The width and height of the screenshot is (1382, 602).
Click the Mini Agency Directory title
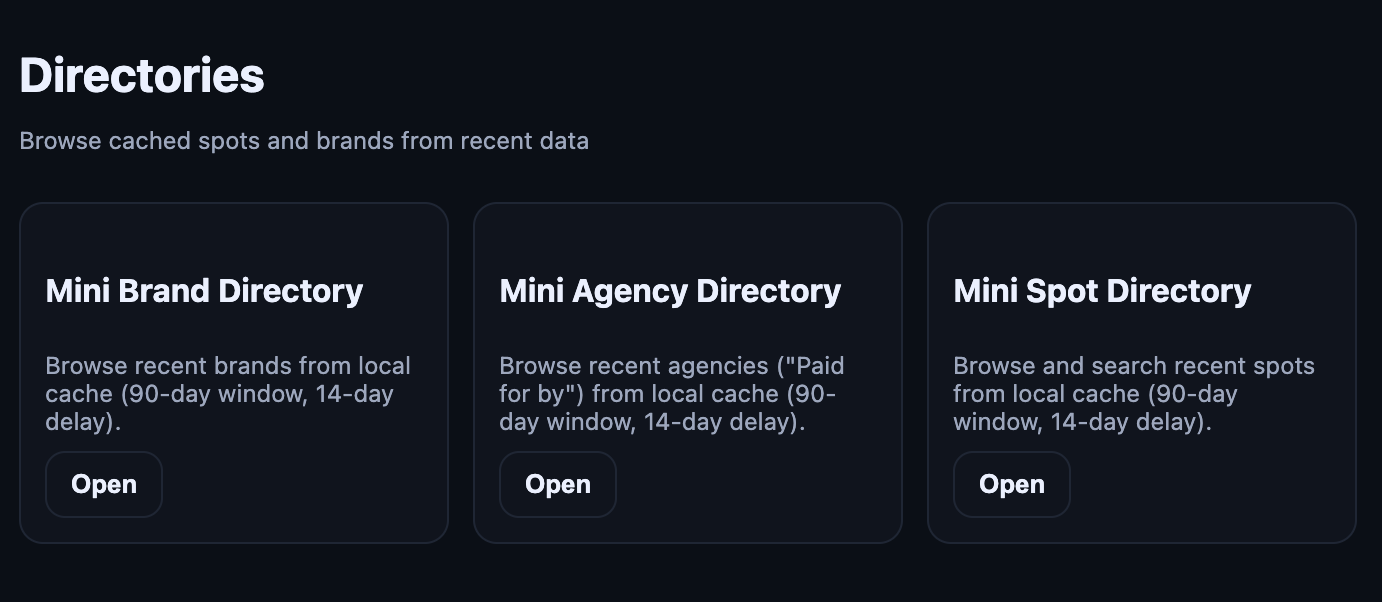pyautogui.click(x=670, y=291)
